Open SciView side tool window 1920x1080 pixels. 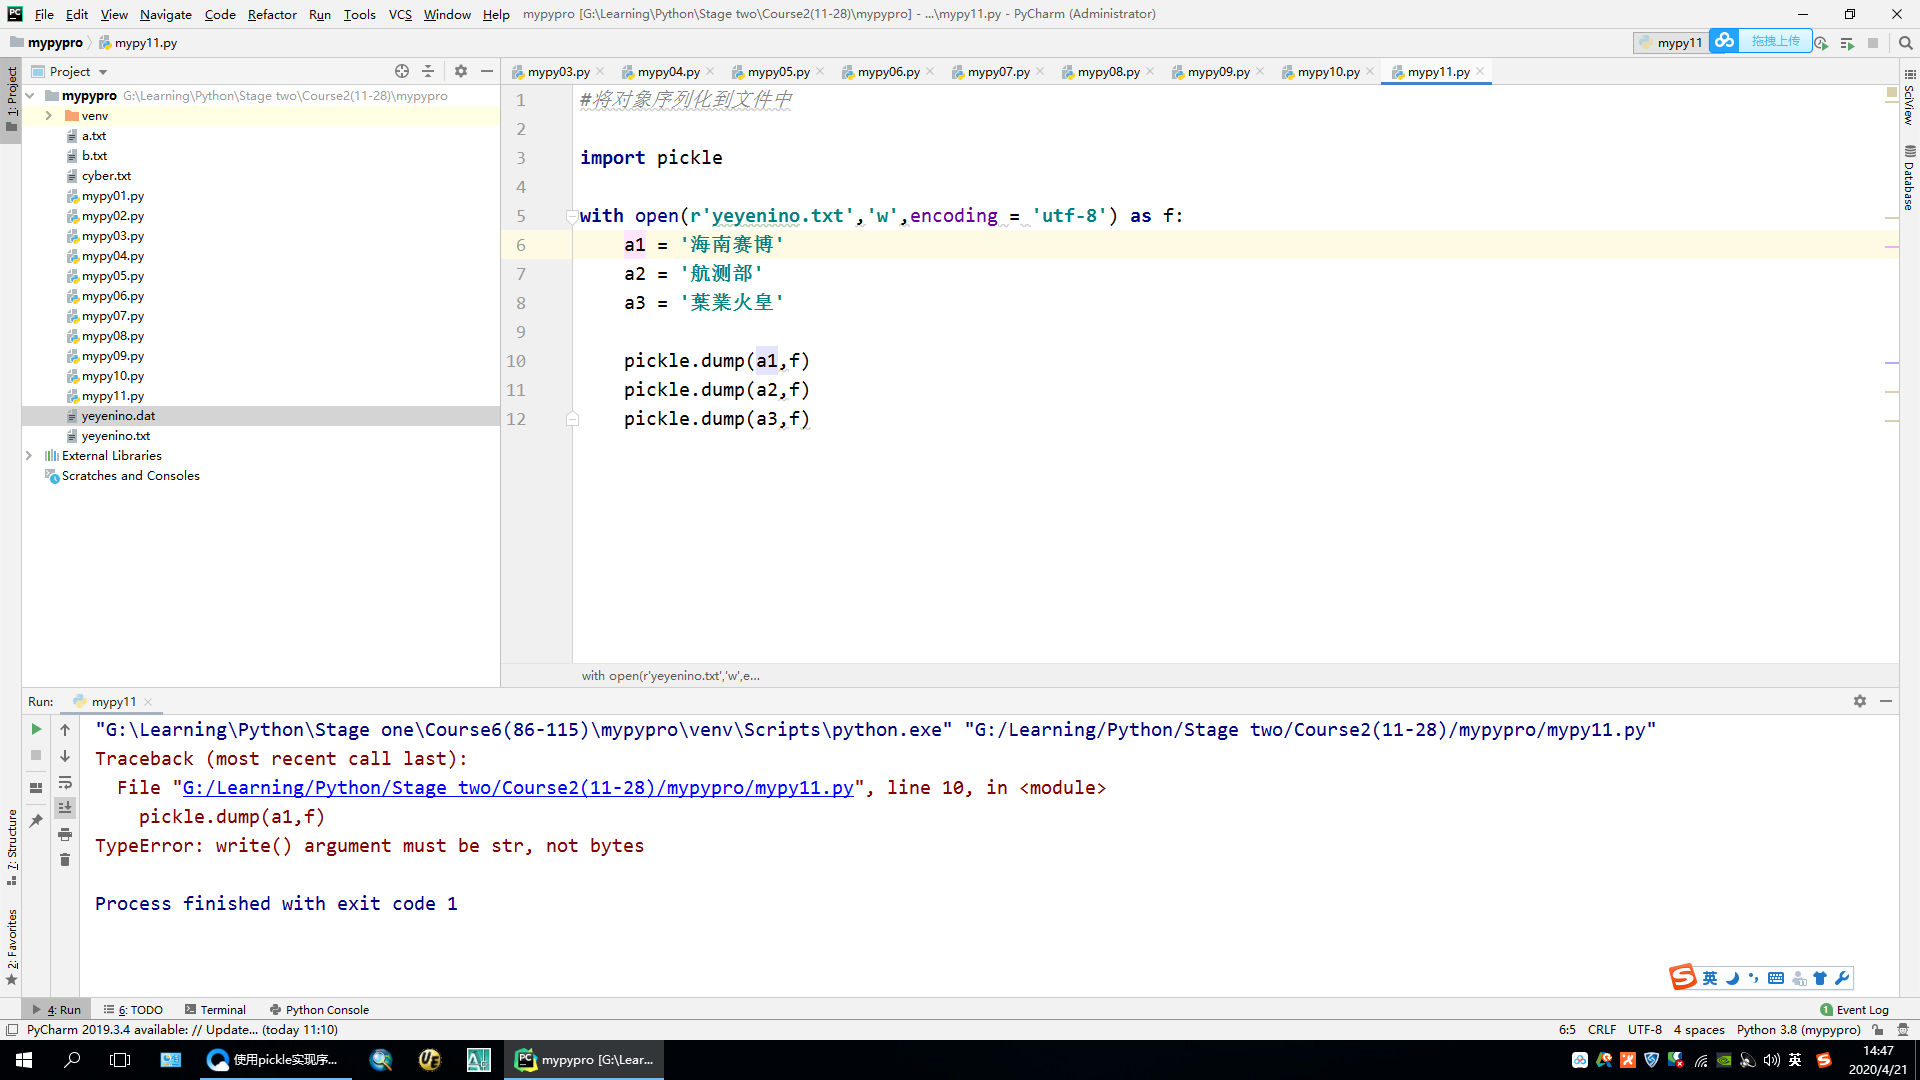tap(1909, 97)
